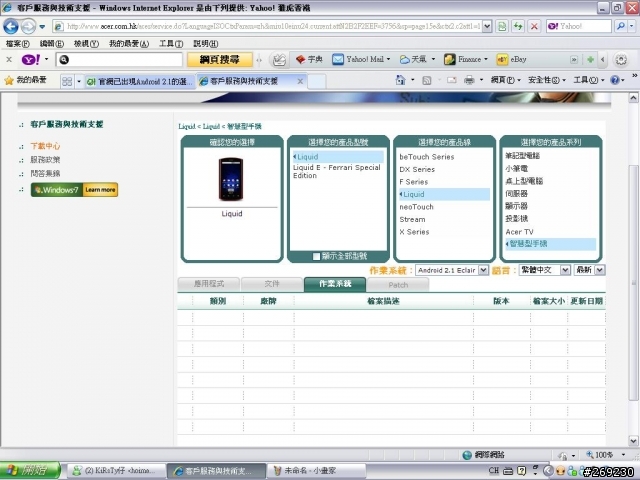
Task: Open Yahoo! Mail toolbar button
Action: (x=361, y=60)
